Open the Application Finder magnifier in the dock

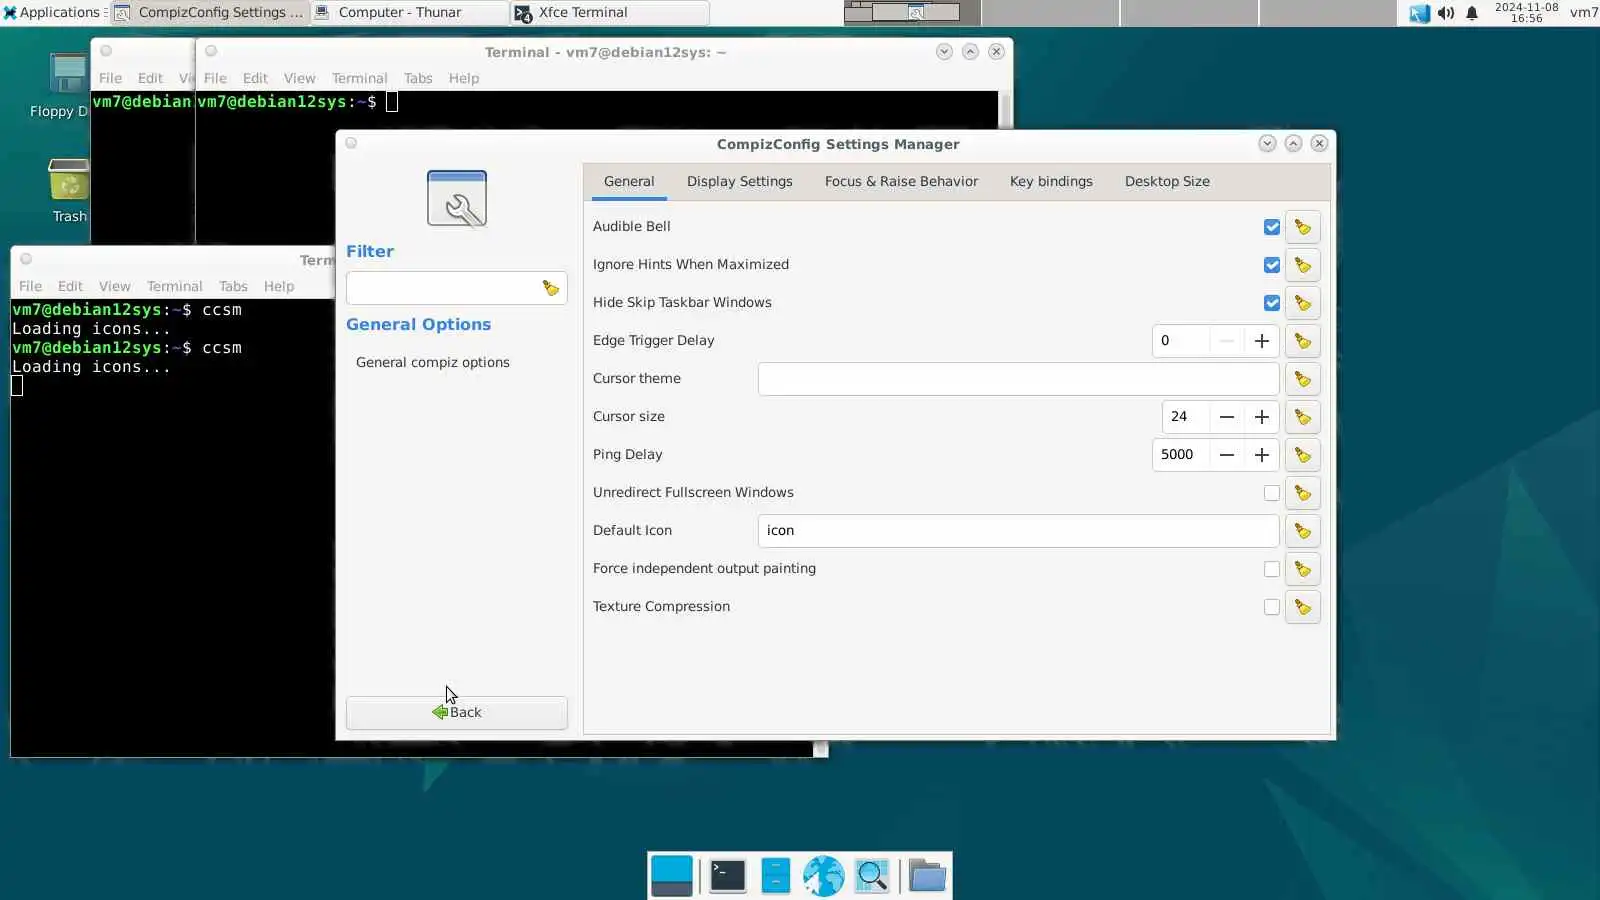pyautogui.click(x=872, y=876)
